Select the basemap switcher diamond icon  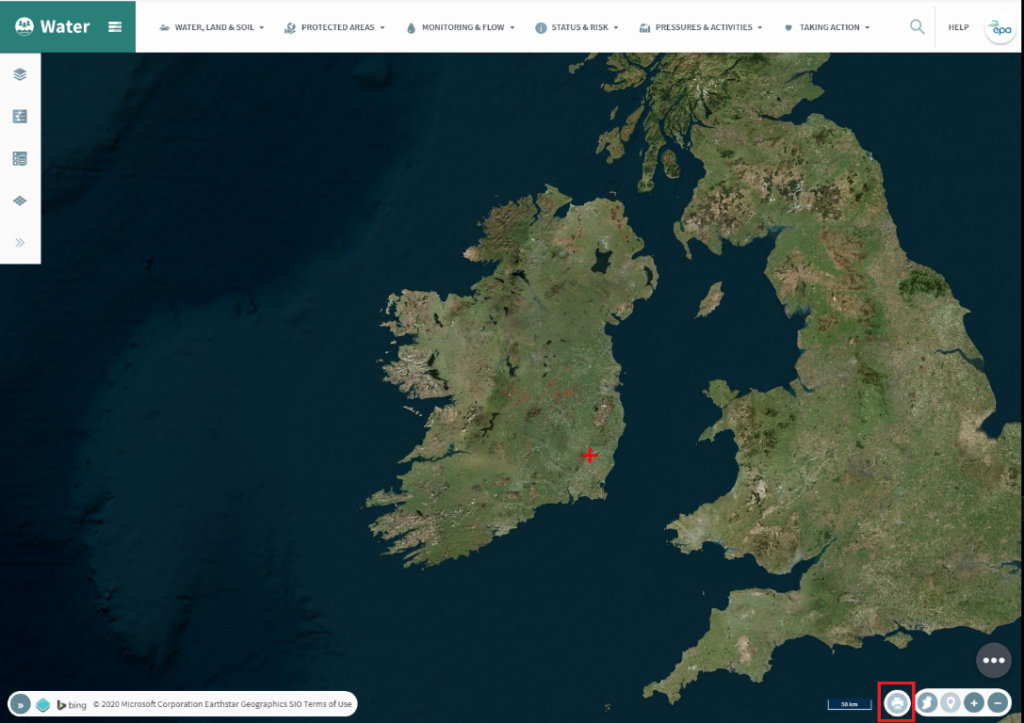[x=20, y=199]
